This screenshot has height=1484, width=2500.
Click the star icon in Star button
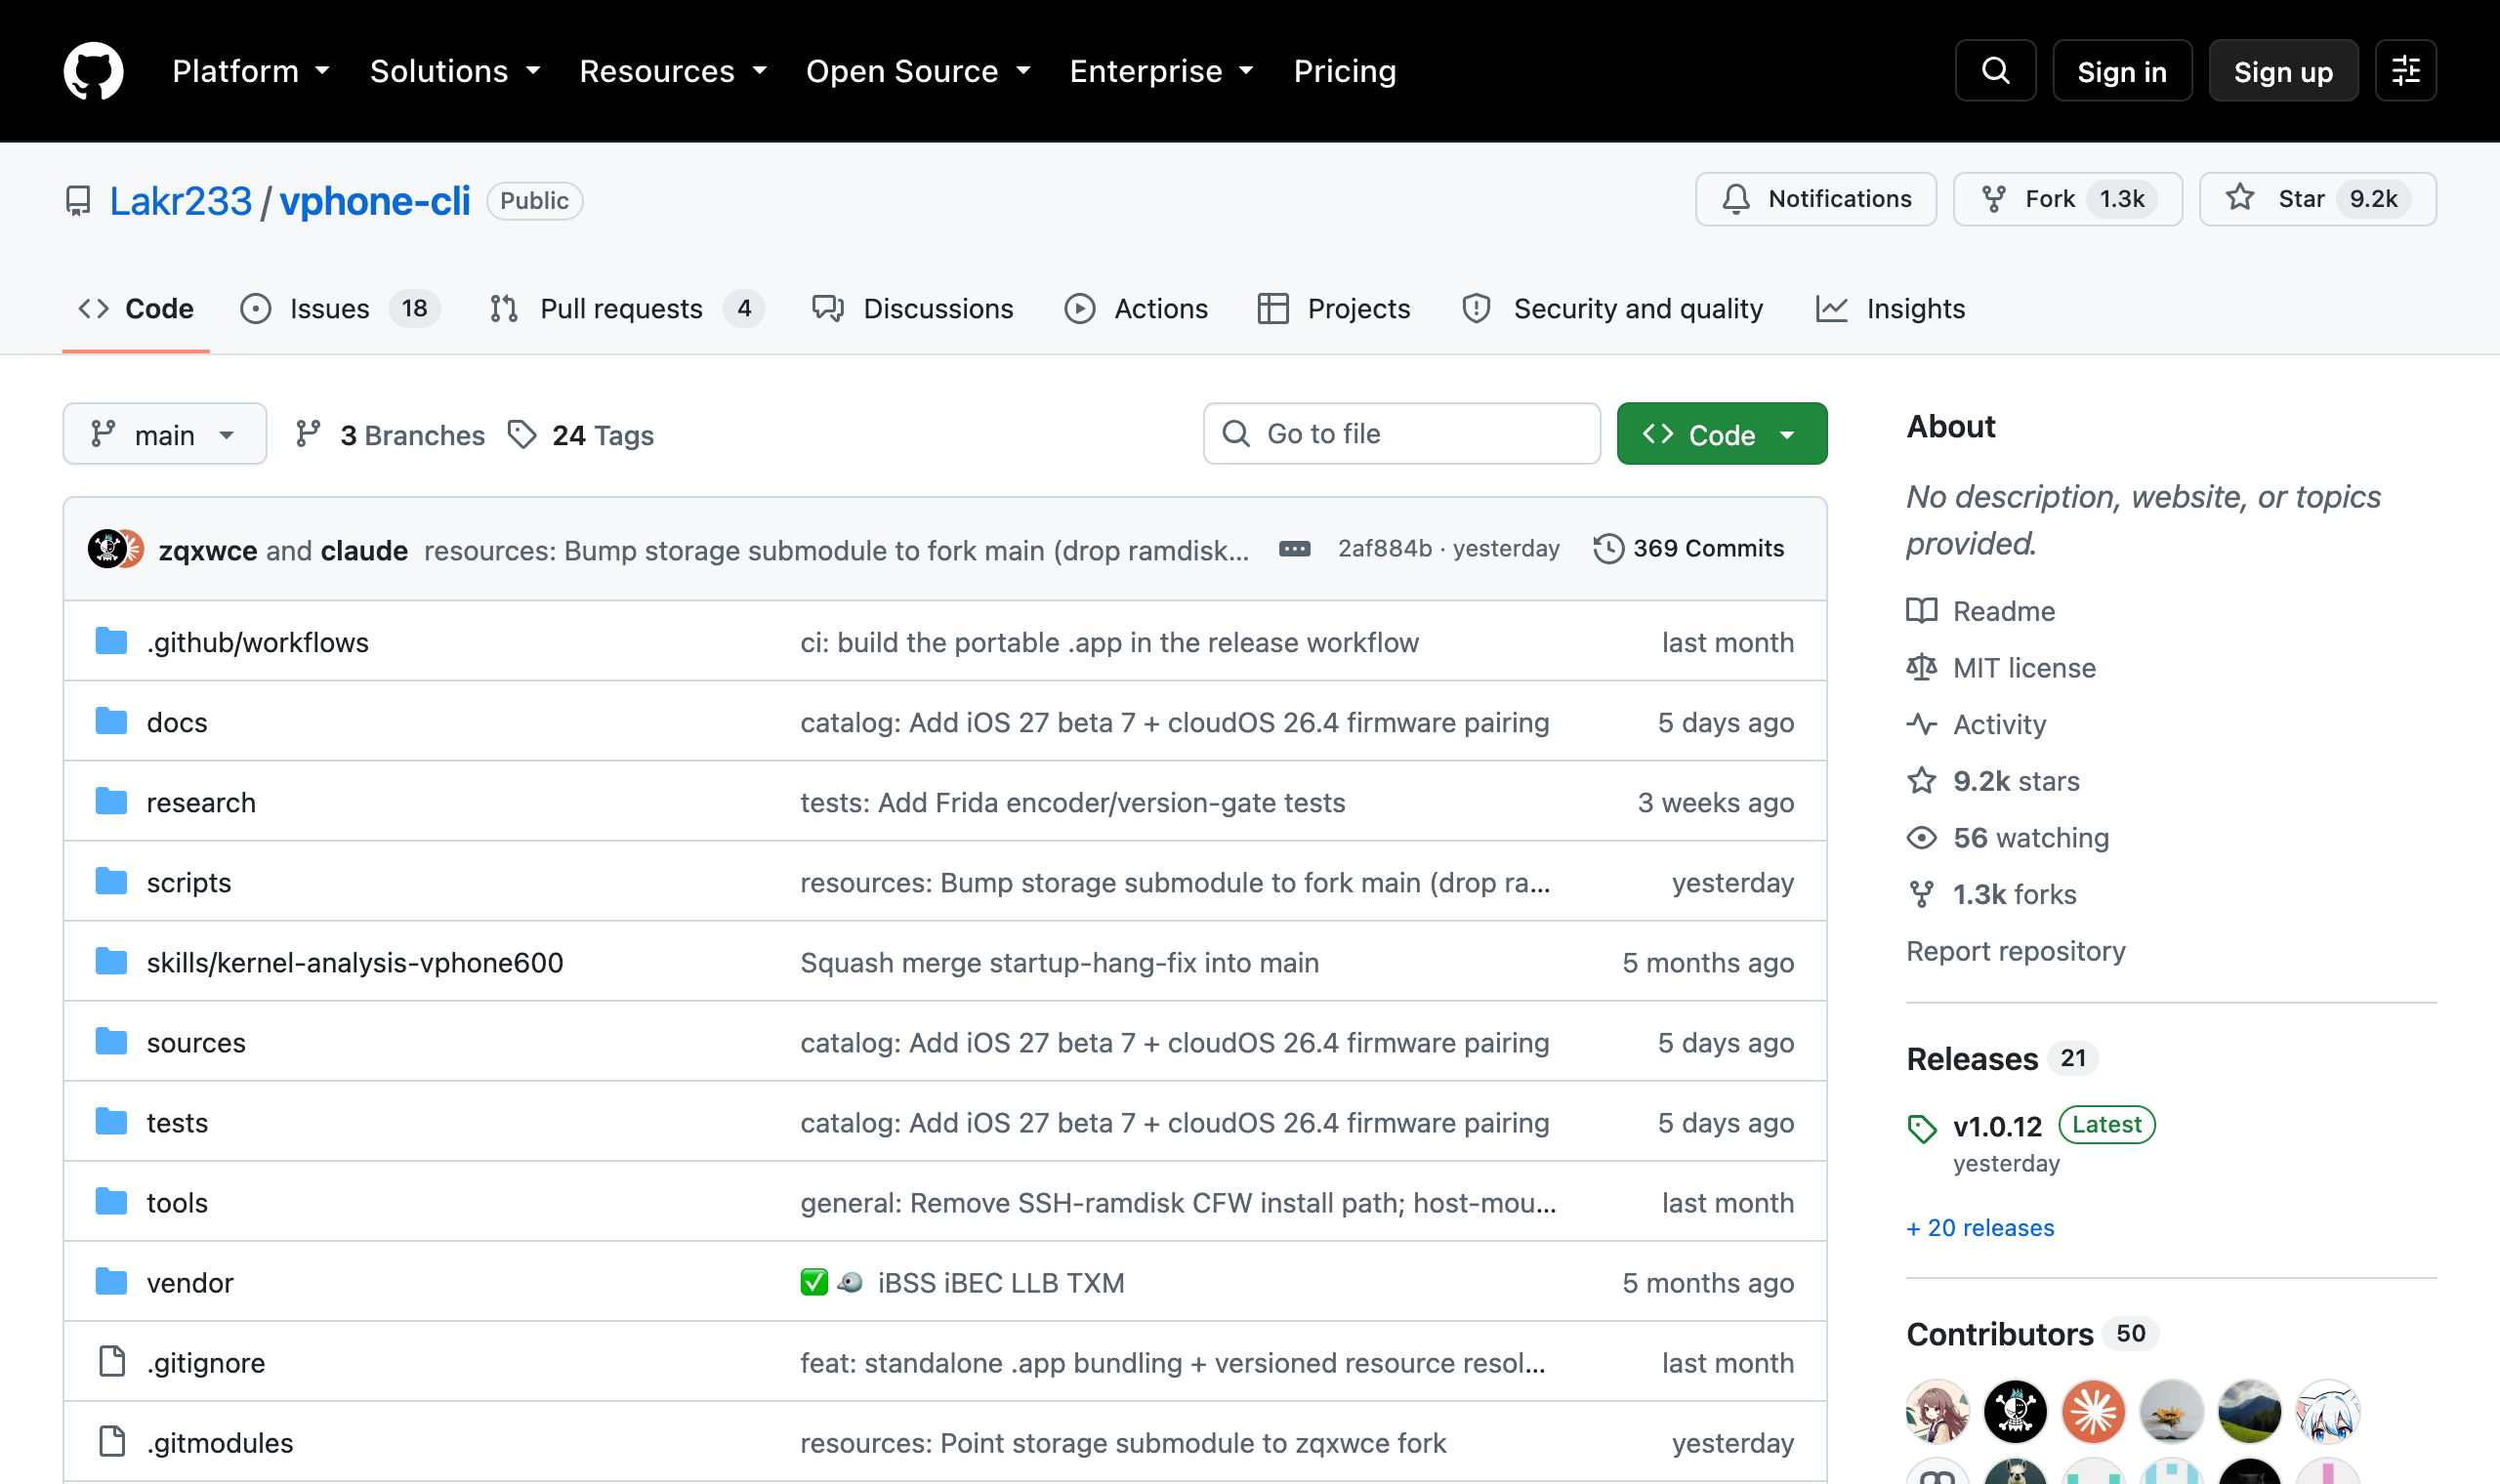tap(2240, 198)
